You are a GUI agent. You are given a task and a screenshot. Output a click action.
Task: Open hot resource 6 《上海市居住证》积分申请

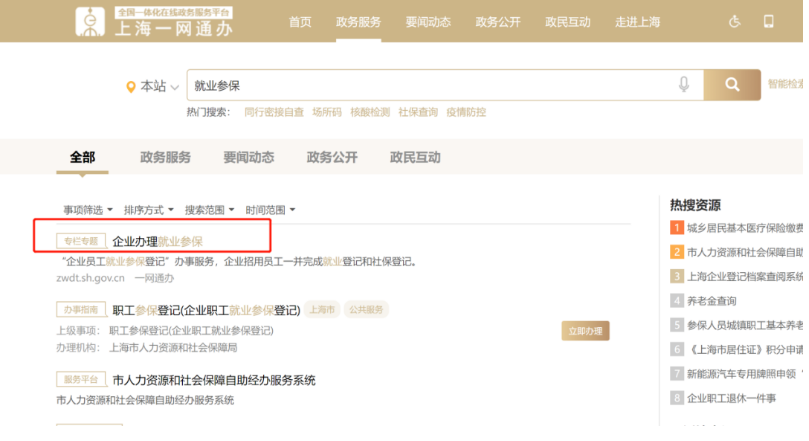click(x=737, y=350)
